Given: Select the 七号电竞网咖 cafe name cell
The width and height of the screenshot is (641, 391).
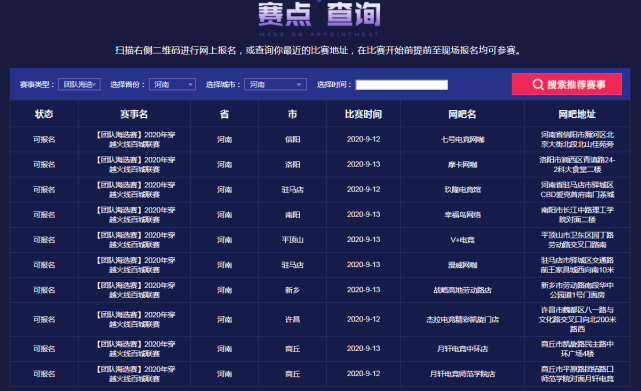Looking at the screenshot, I should coord(462,139).
